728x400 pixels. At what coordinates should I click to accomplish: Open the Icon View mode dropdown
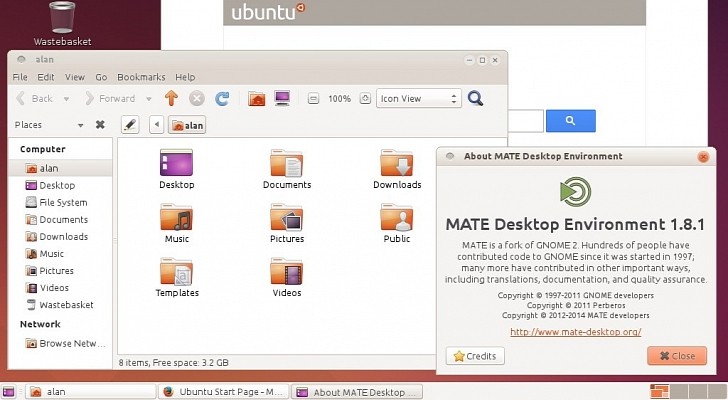[418, 99]
